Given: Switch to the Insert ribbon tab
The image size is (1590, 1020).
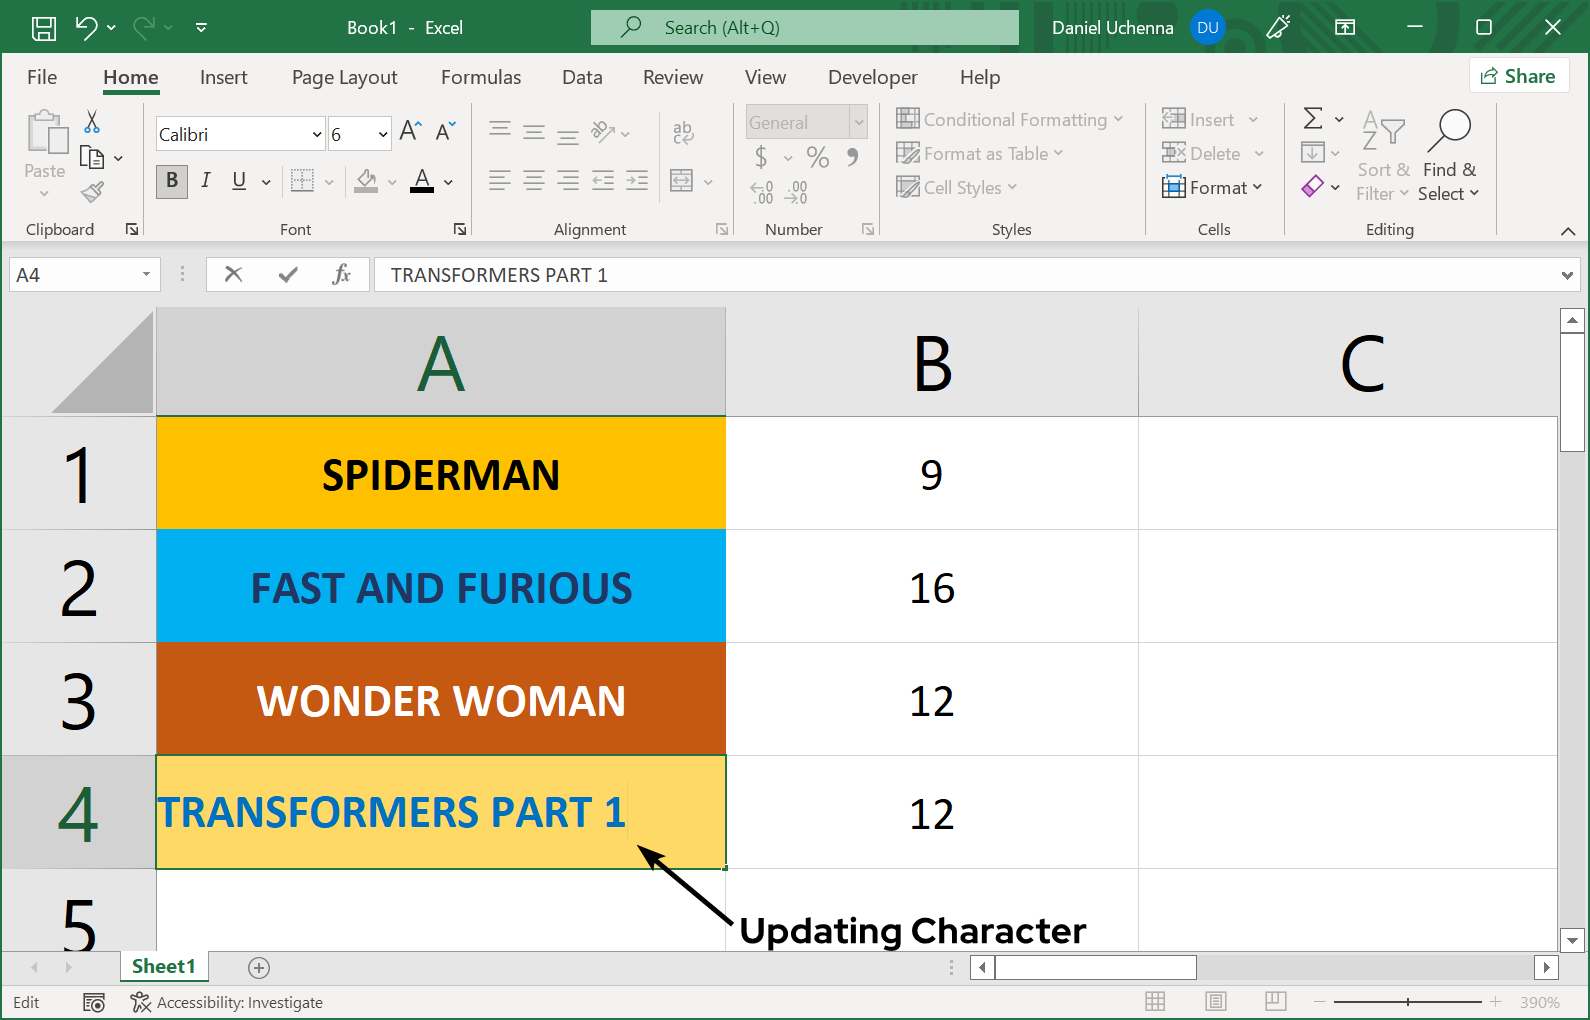Looking at the screenshot, I should [x=223, y=77].
